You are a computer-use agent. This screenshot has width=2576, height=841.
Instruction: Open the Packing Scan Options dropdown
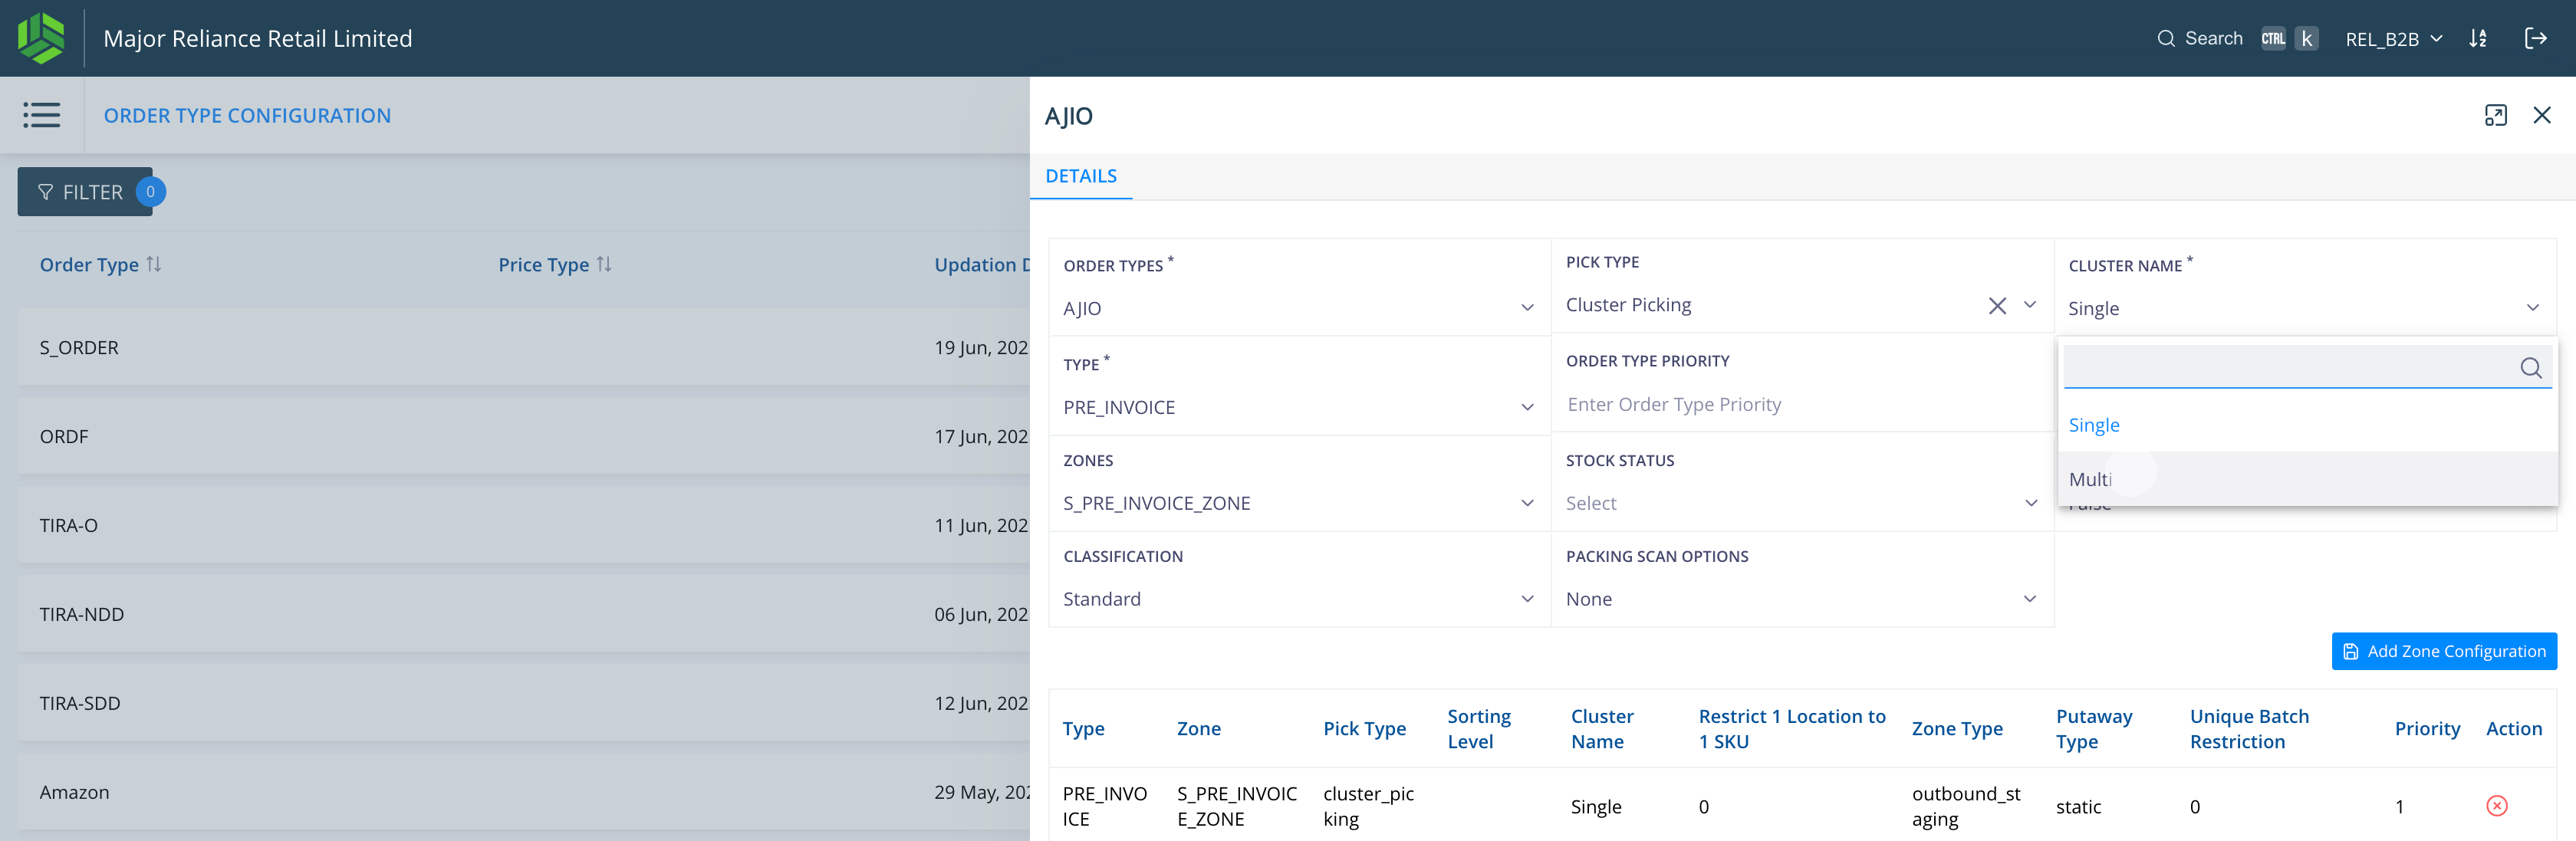click(x=1801, y=599)
